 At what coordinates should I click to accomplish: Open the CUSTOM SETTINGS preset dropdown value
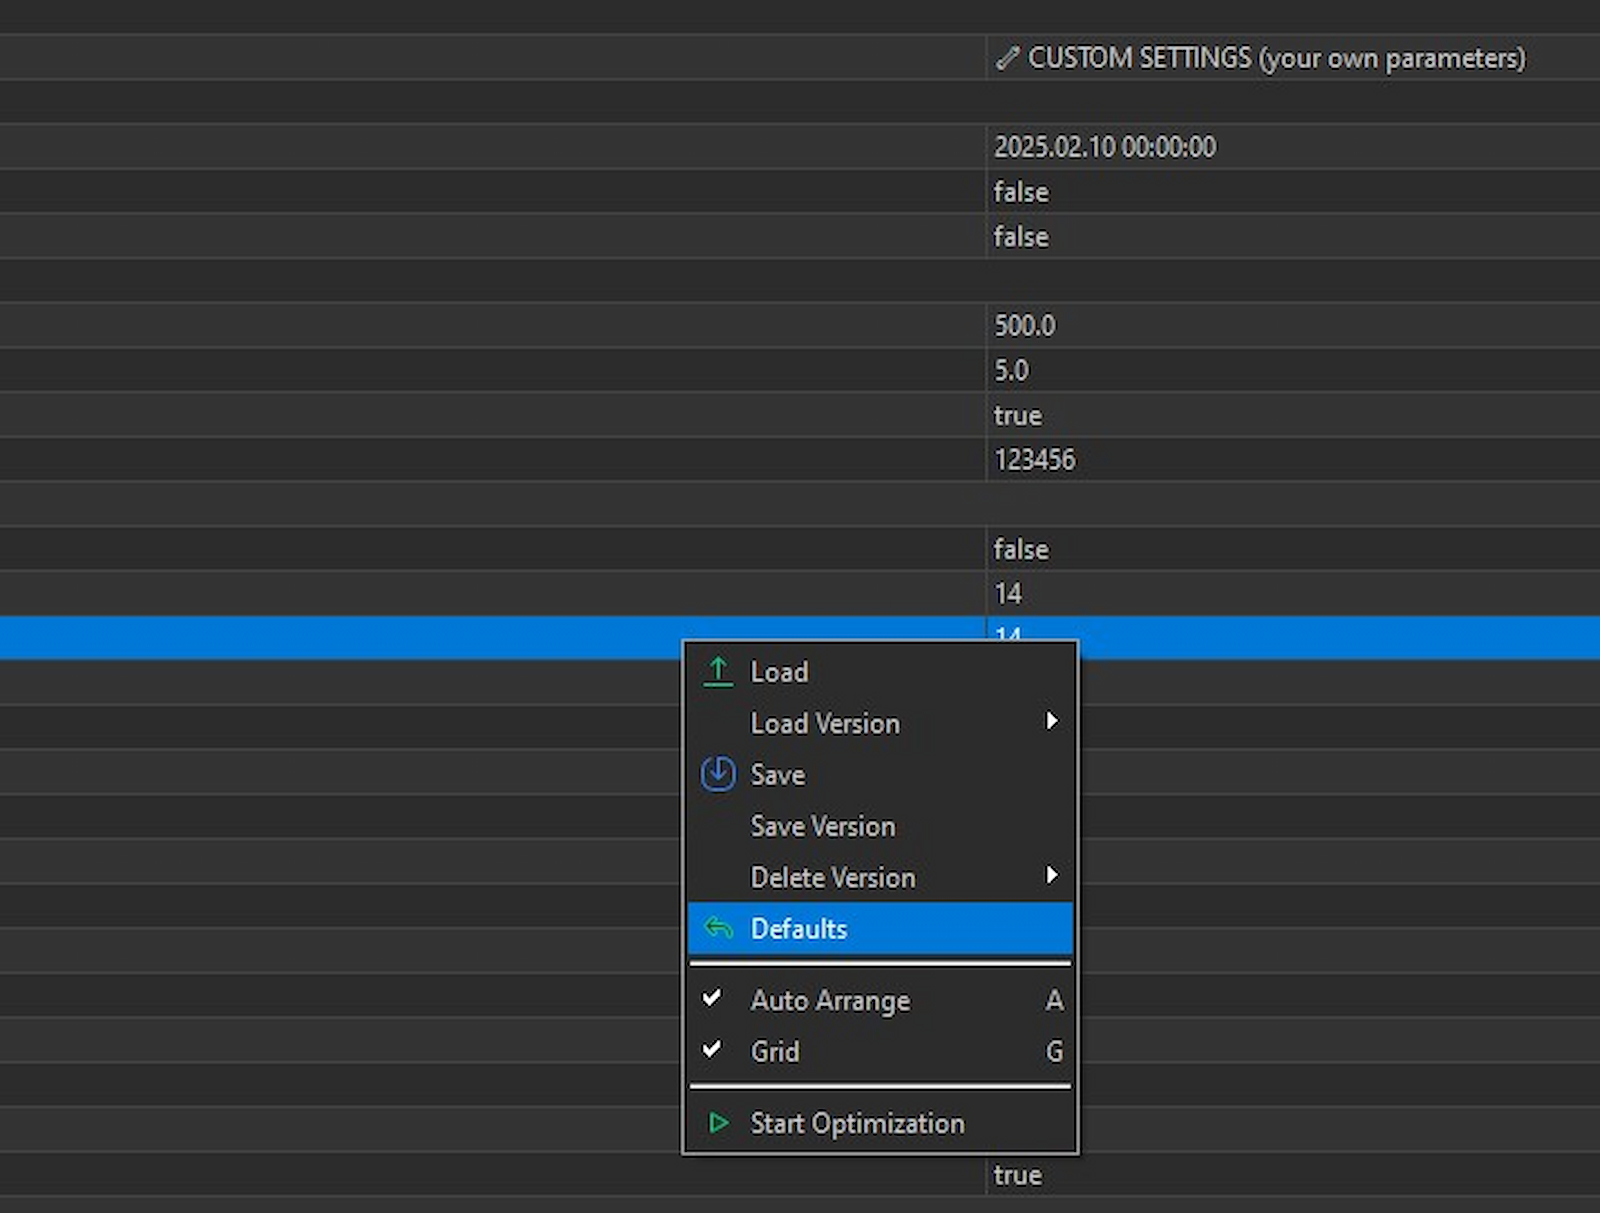[x=1276, y=59]
